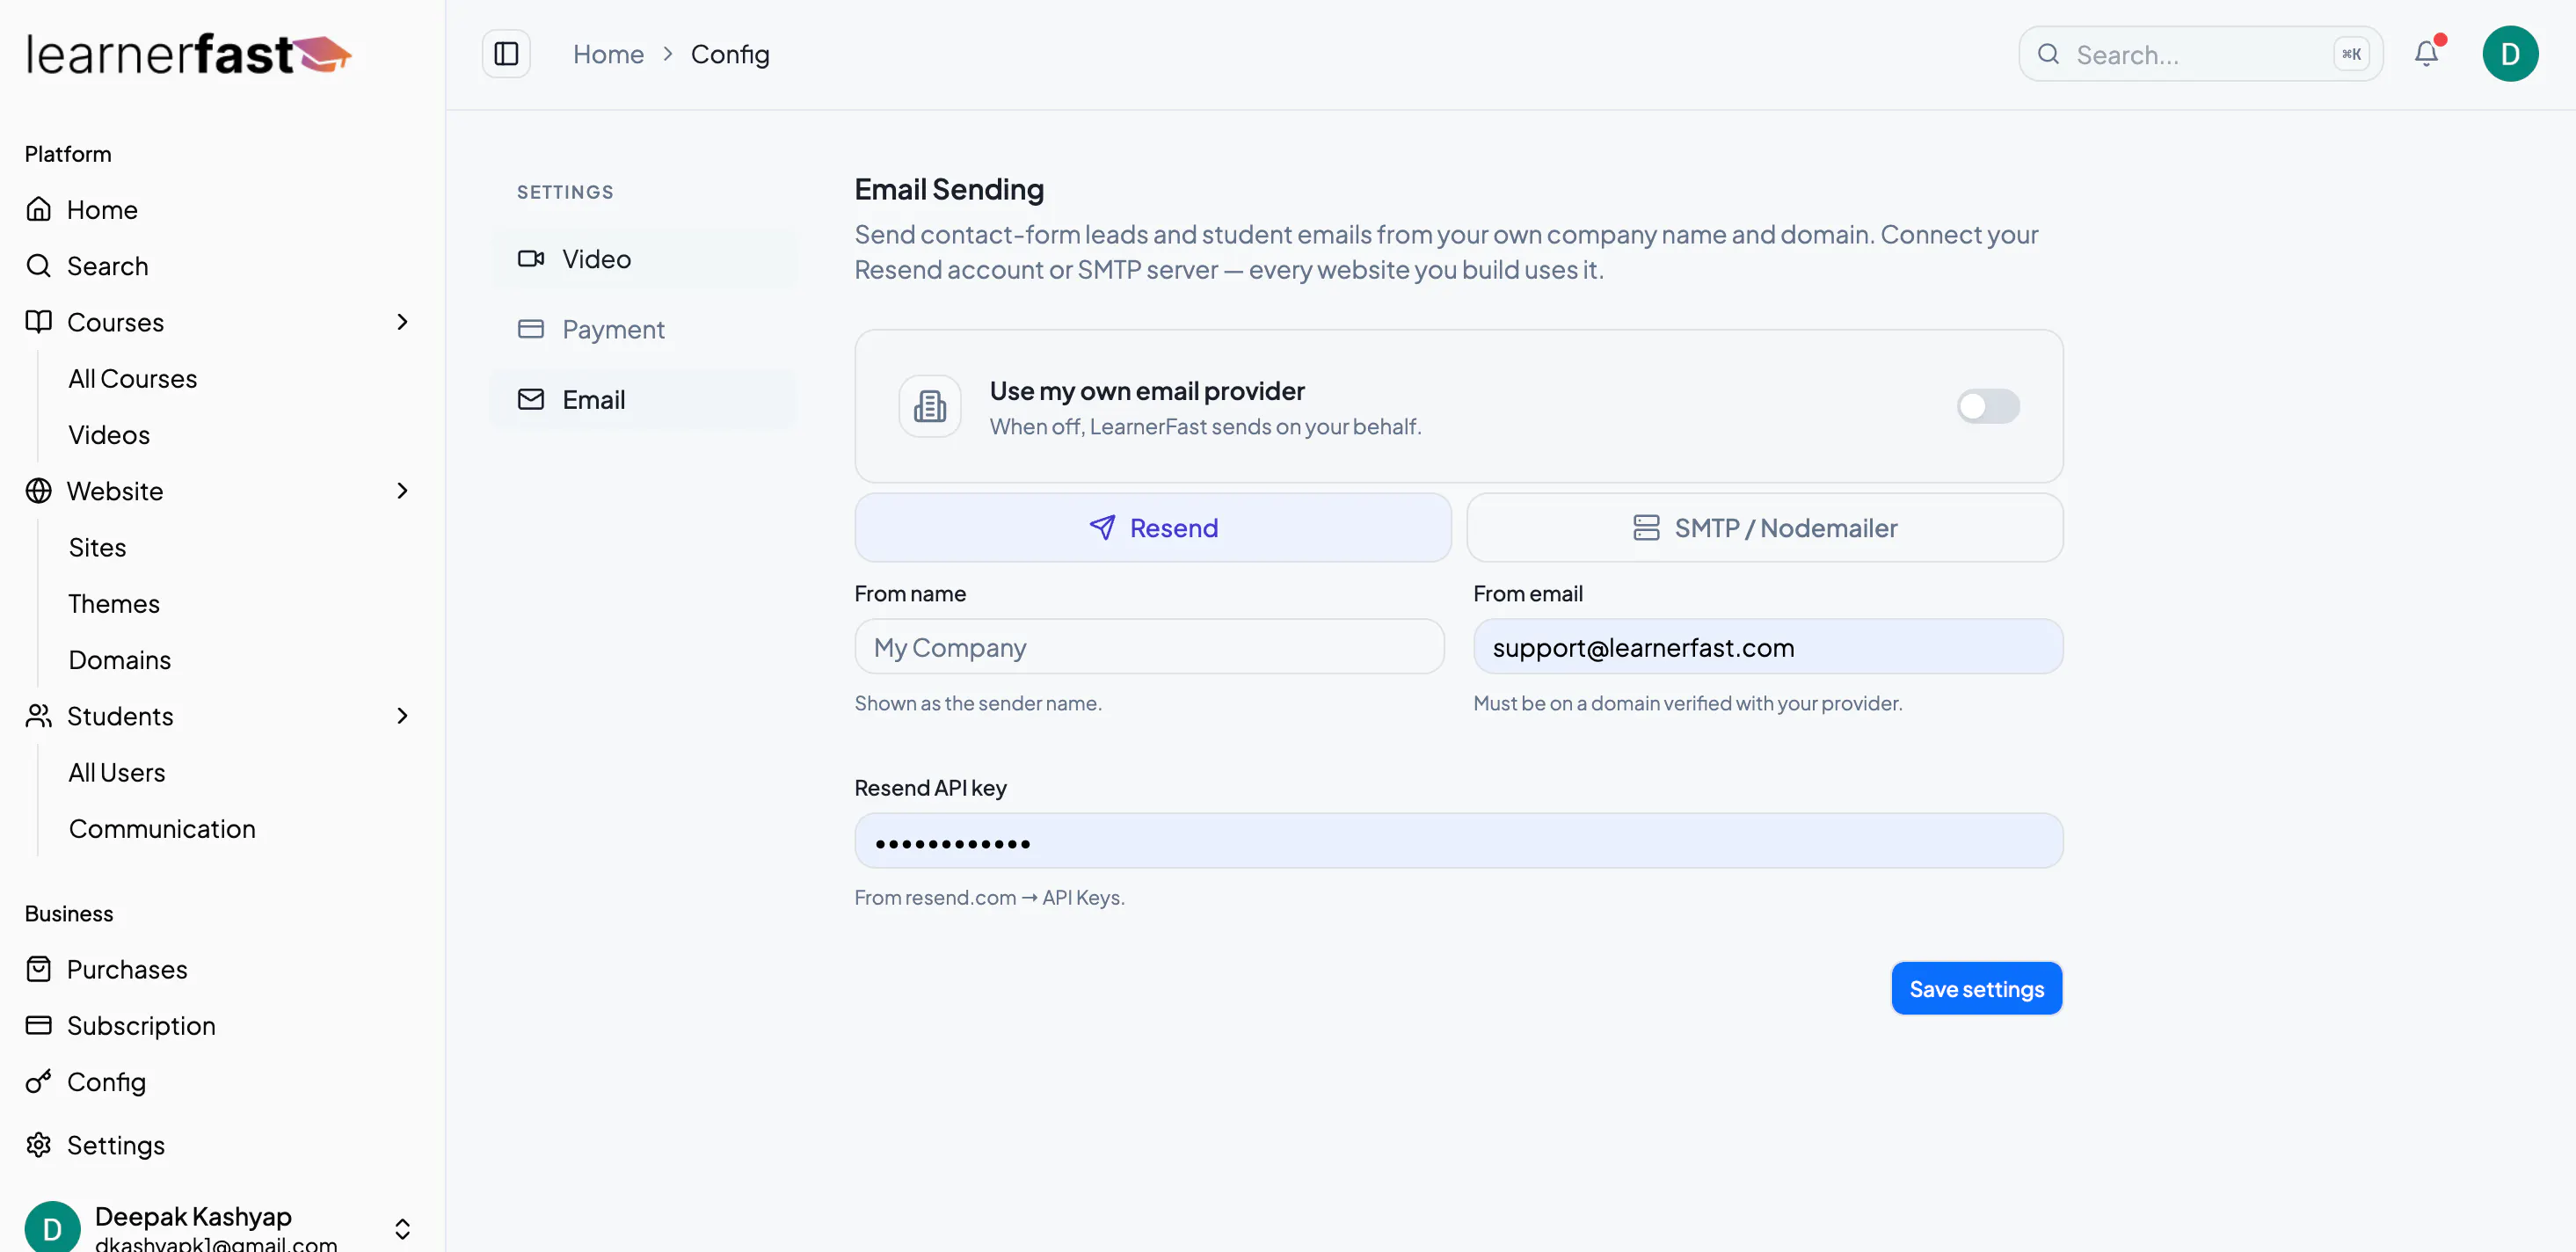The width and height of the screenshot is (2576, 1252).
Task: Expand the Courses section chevron
Action: pos(402,322)
